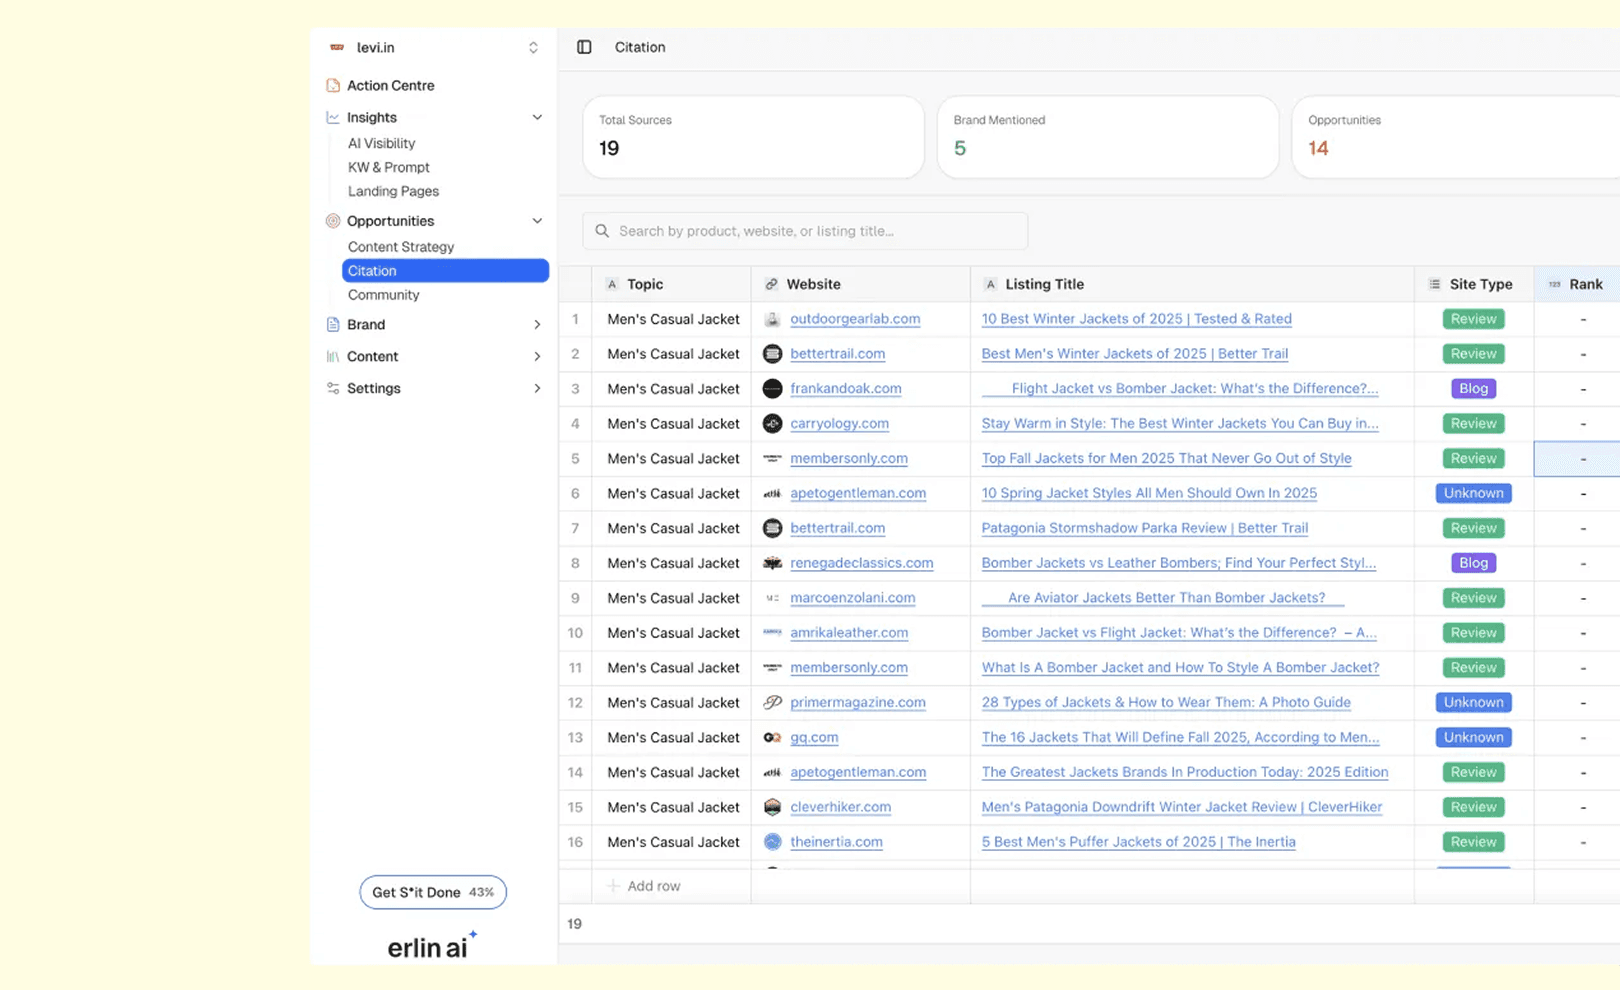The width and height of the screenshot is (1620, 990).
Task: Expand the Content section chevron
Action: tap(537, 356)
